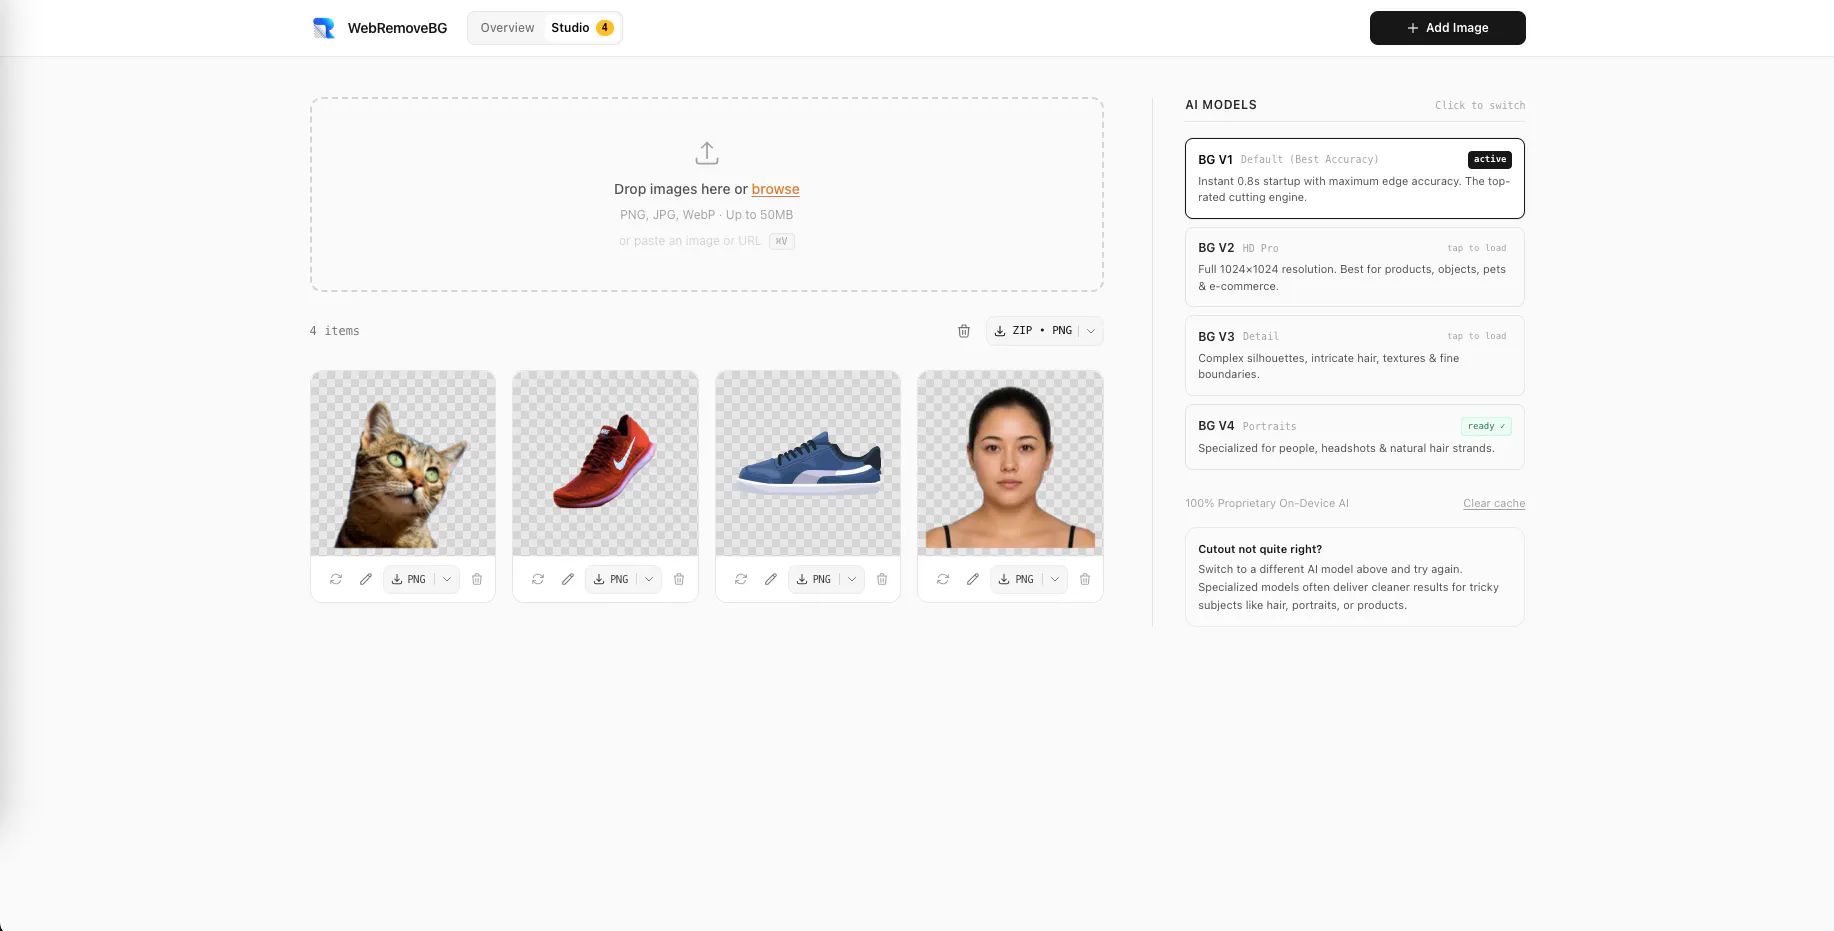1834x931 pixels.
Task: Open the woman portrait thumbnail
Action: tap(1010, 463)
